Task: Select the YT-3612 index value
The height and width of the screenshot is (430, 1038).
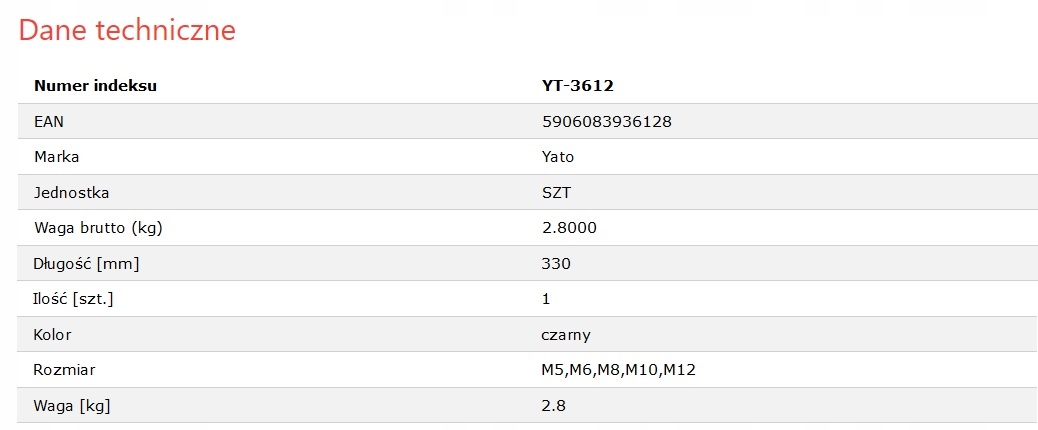Action: [577, 86]
